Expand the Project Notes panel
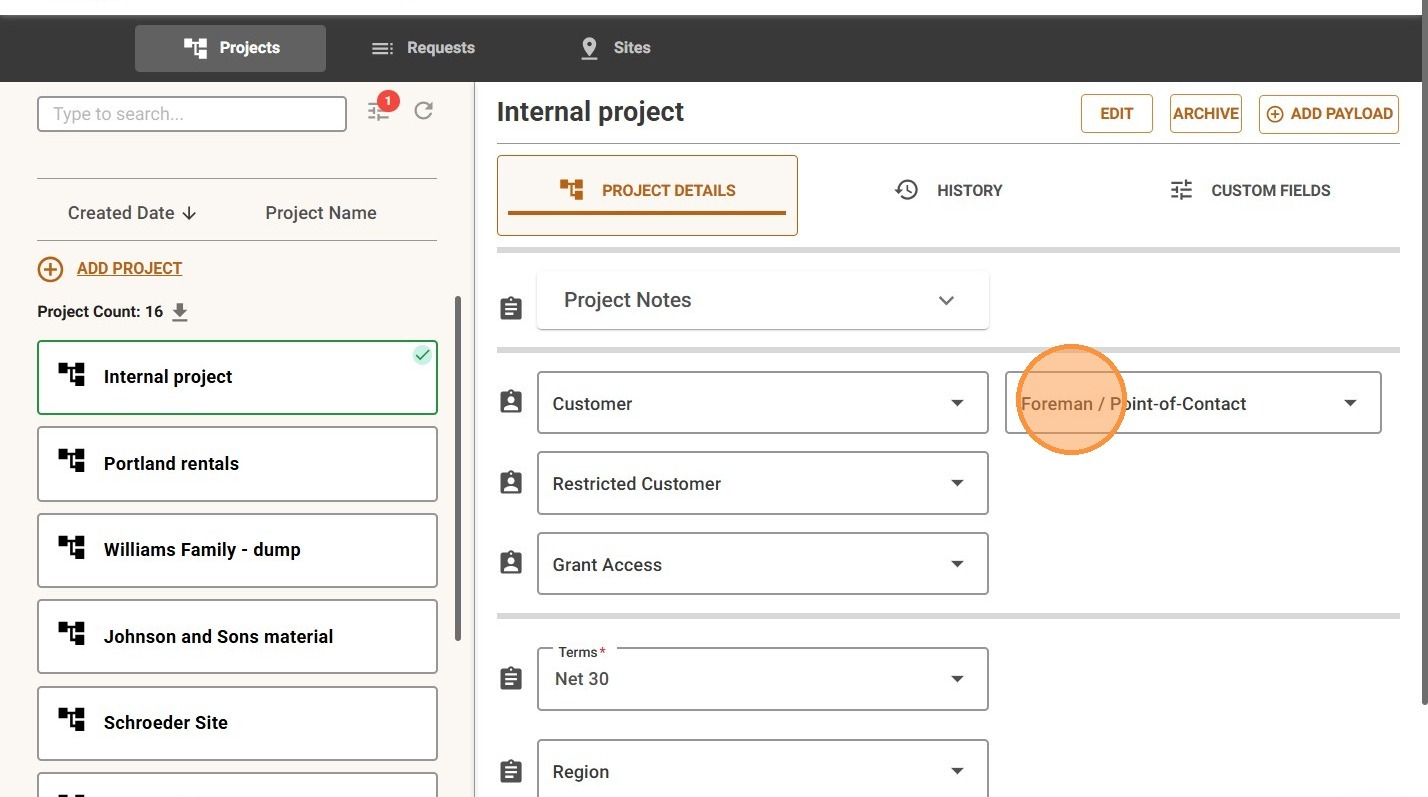Image resolution: width=1428 pixels, height=797 pixels. 763,300
